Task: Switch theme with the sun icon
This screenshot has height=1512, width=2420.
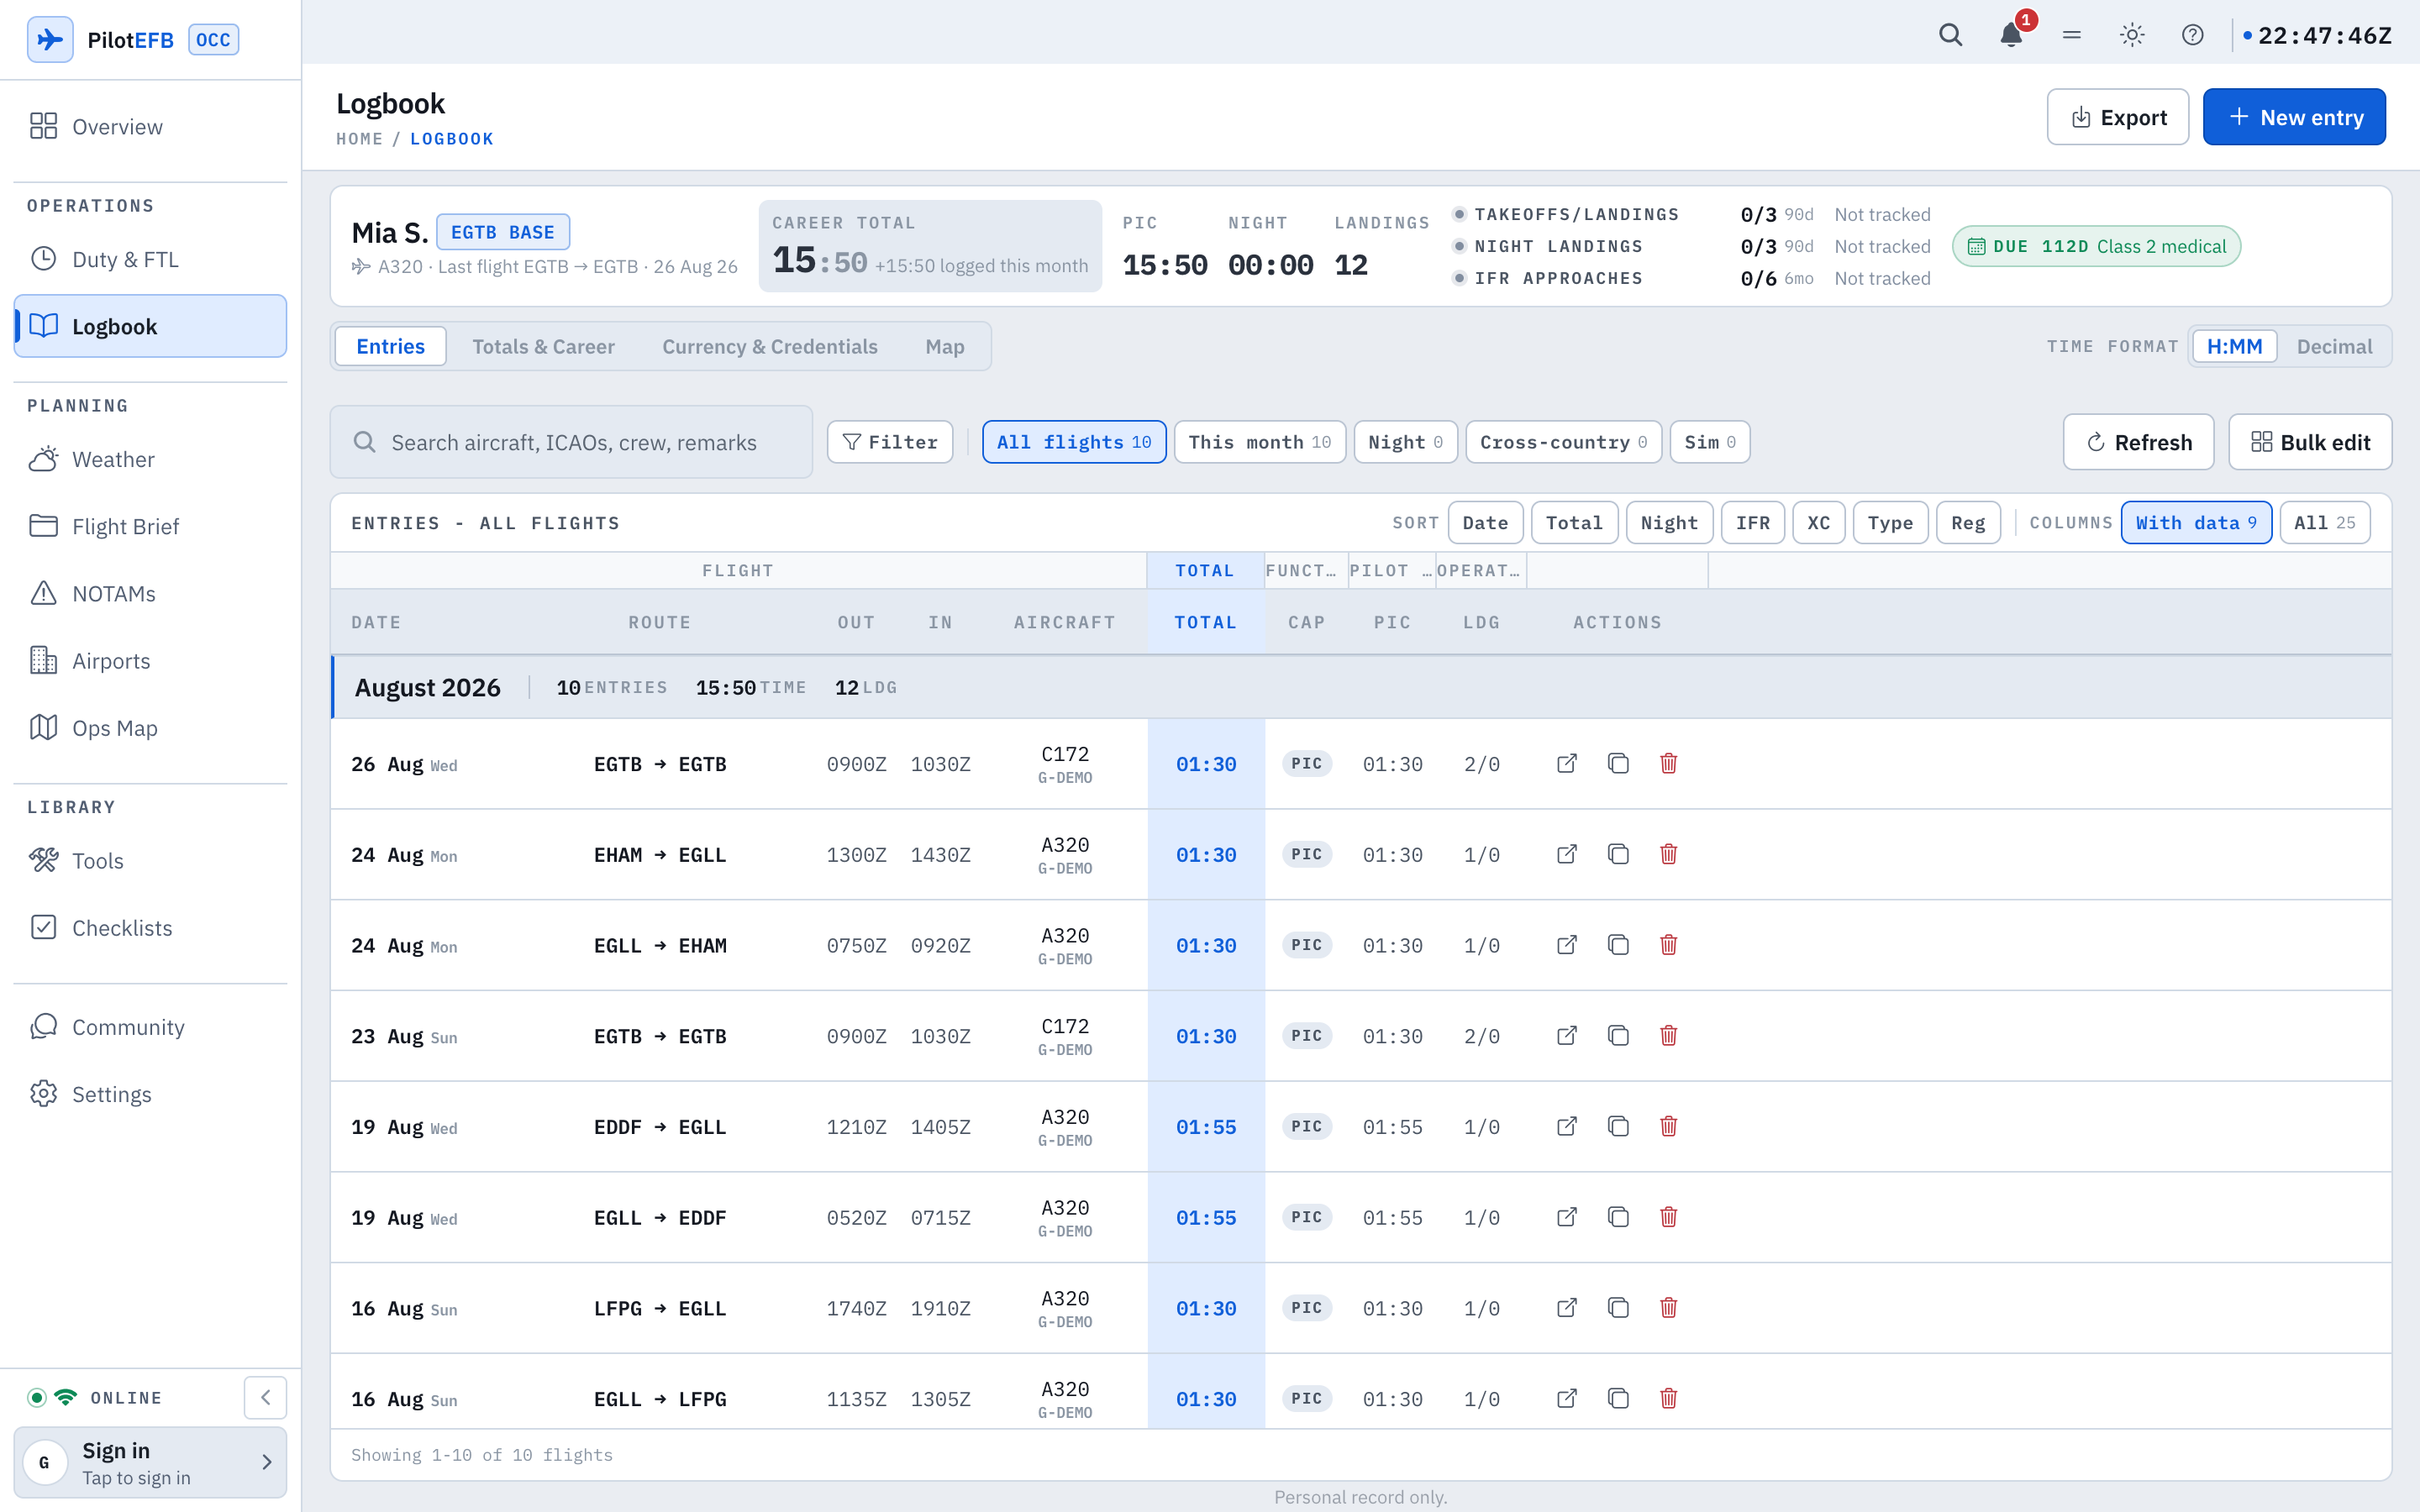Action: [x=2132, y=35]
